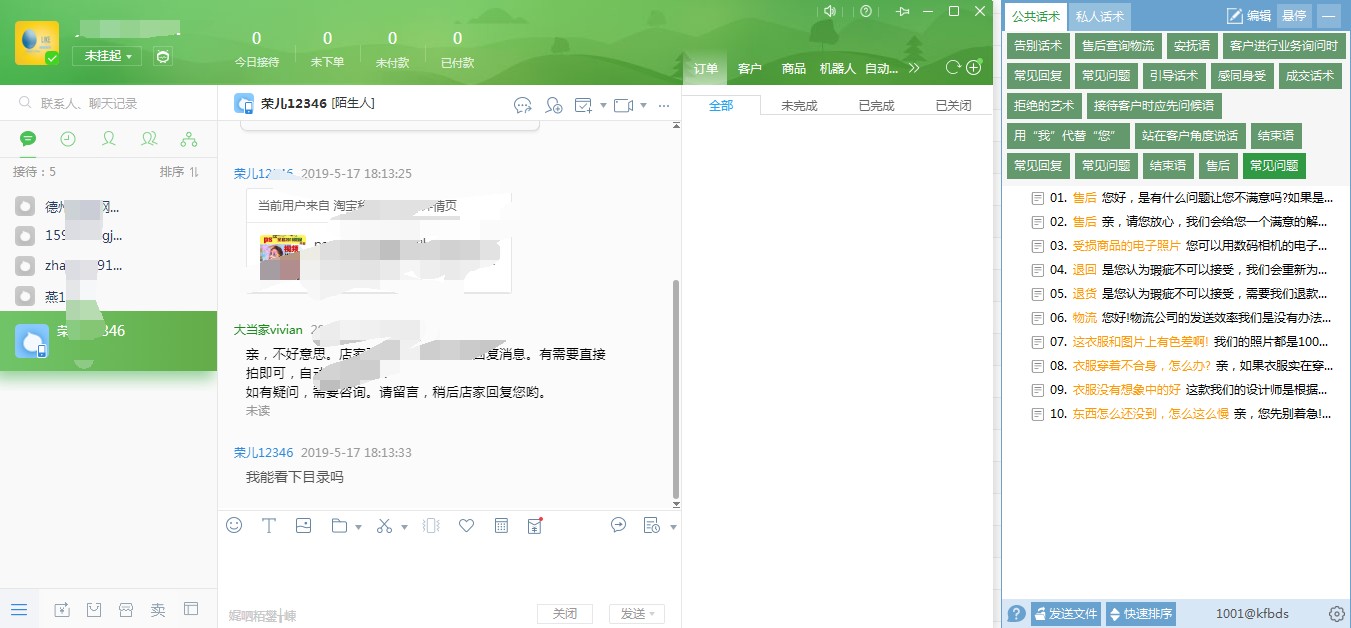Click the contacts and chat history search field
This screenshot has height=628, width=1351.
pyautogui.click(x=110, y=103)
